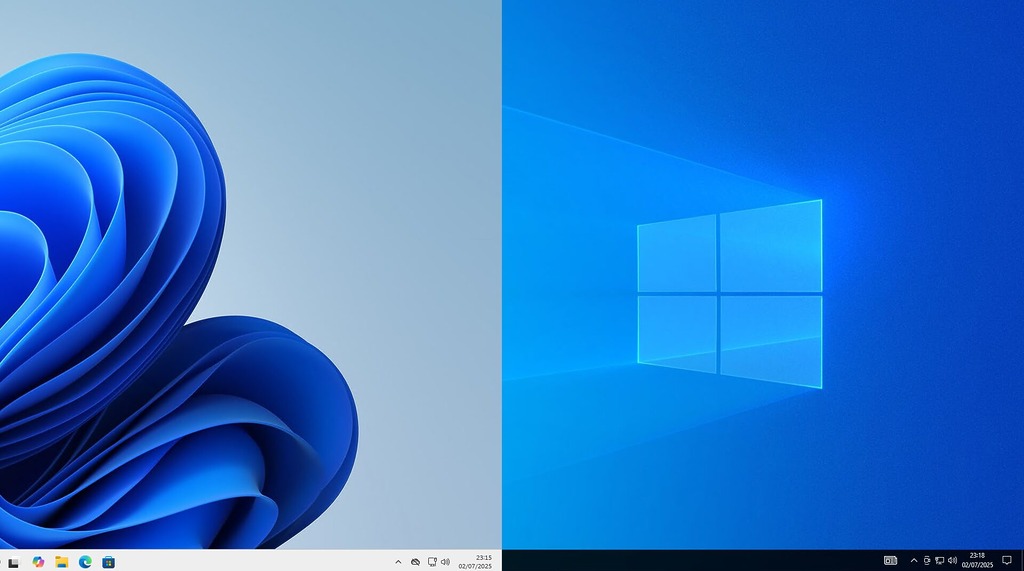Click the Meet Now icon in the Windows 10 tray
This screenshot has width=1024, height=571.
(x=927, y=561)
